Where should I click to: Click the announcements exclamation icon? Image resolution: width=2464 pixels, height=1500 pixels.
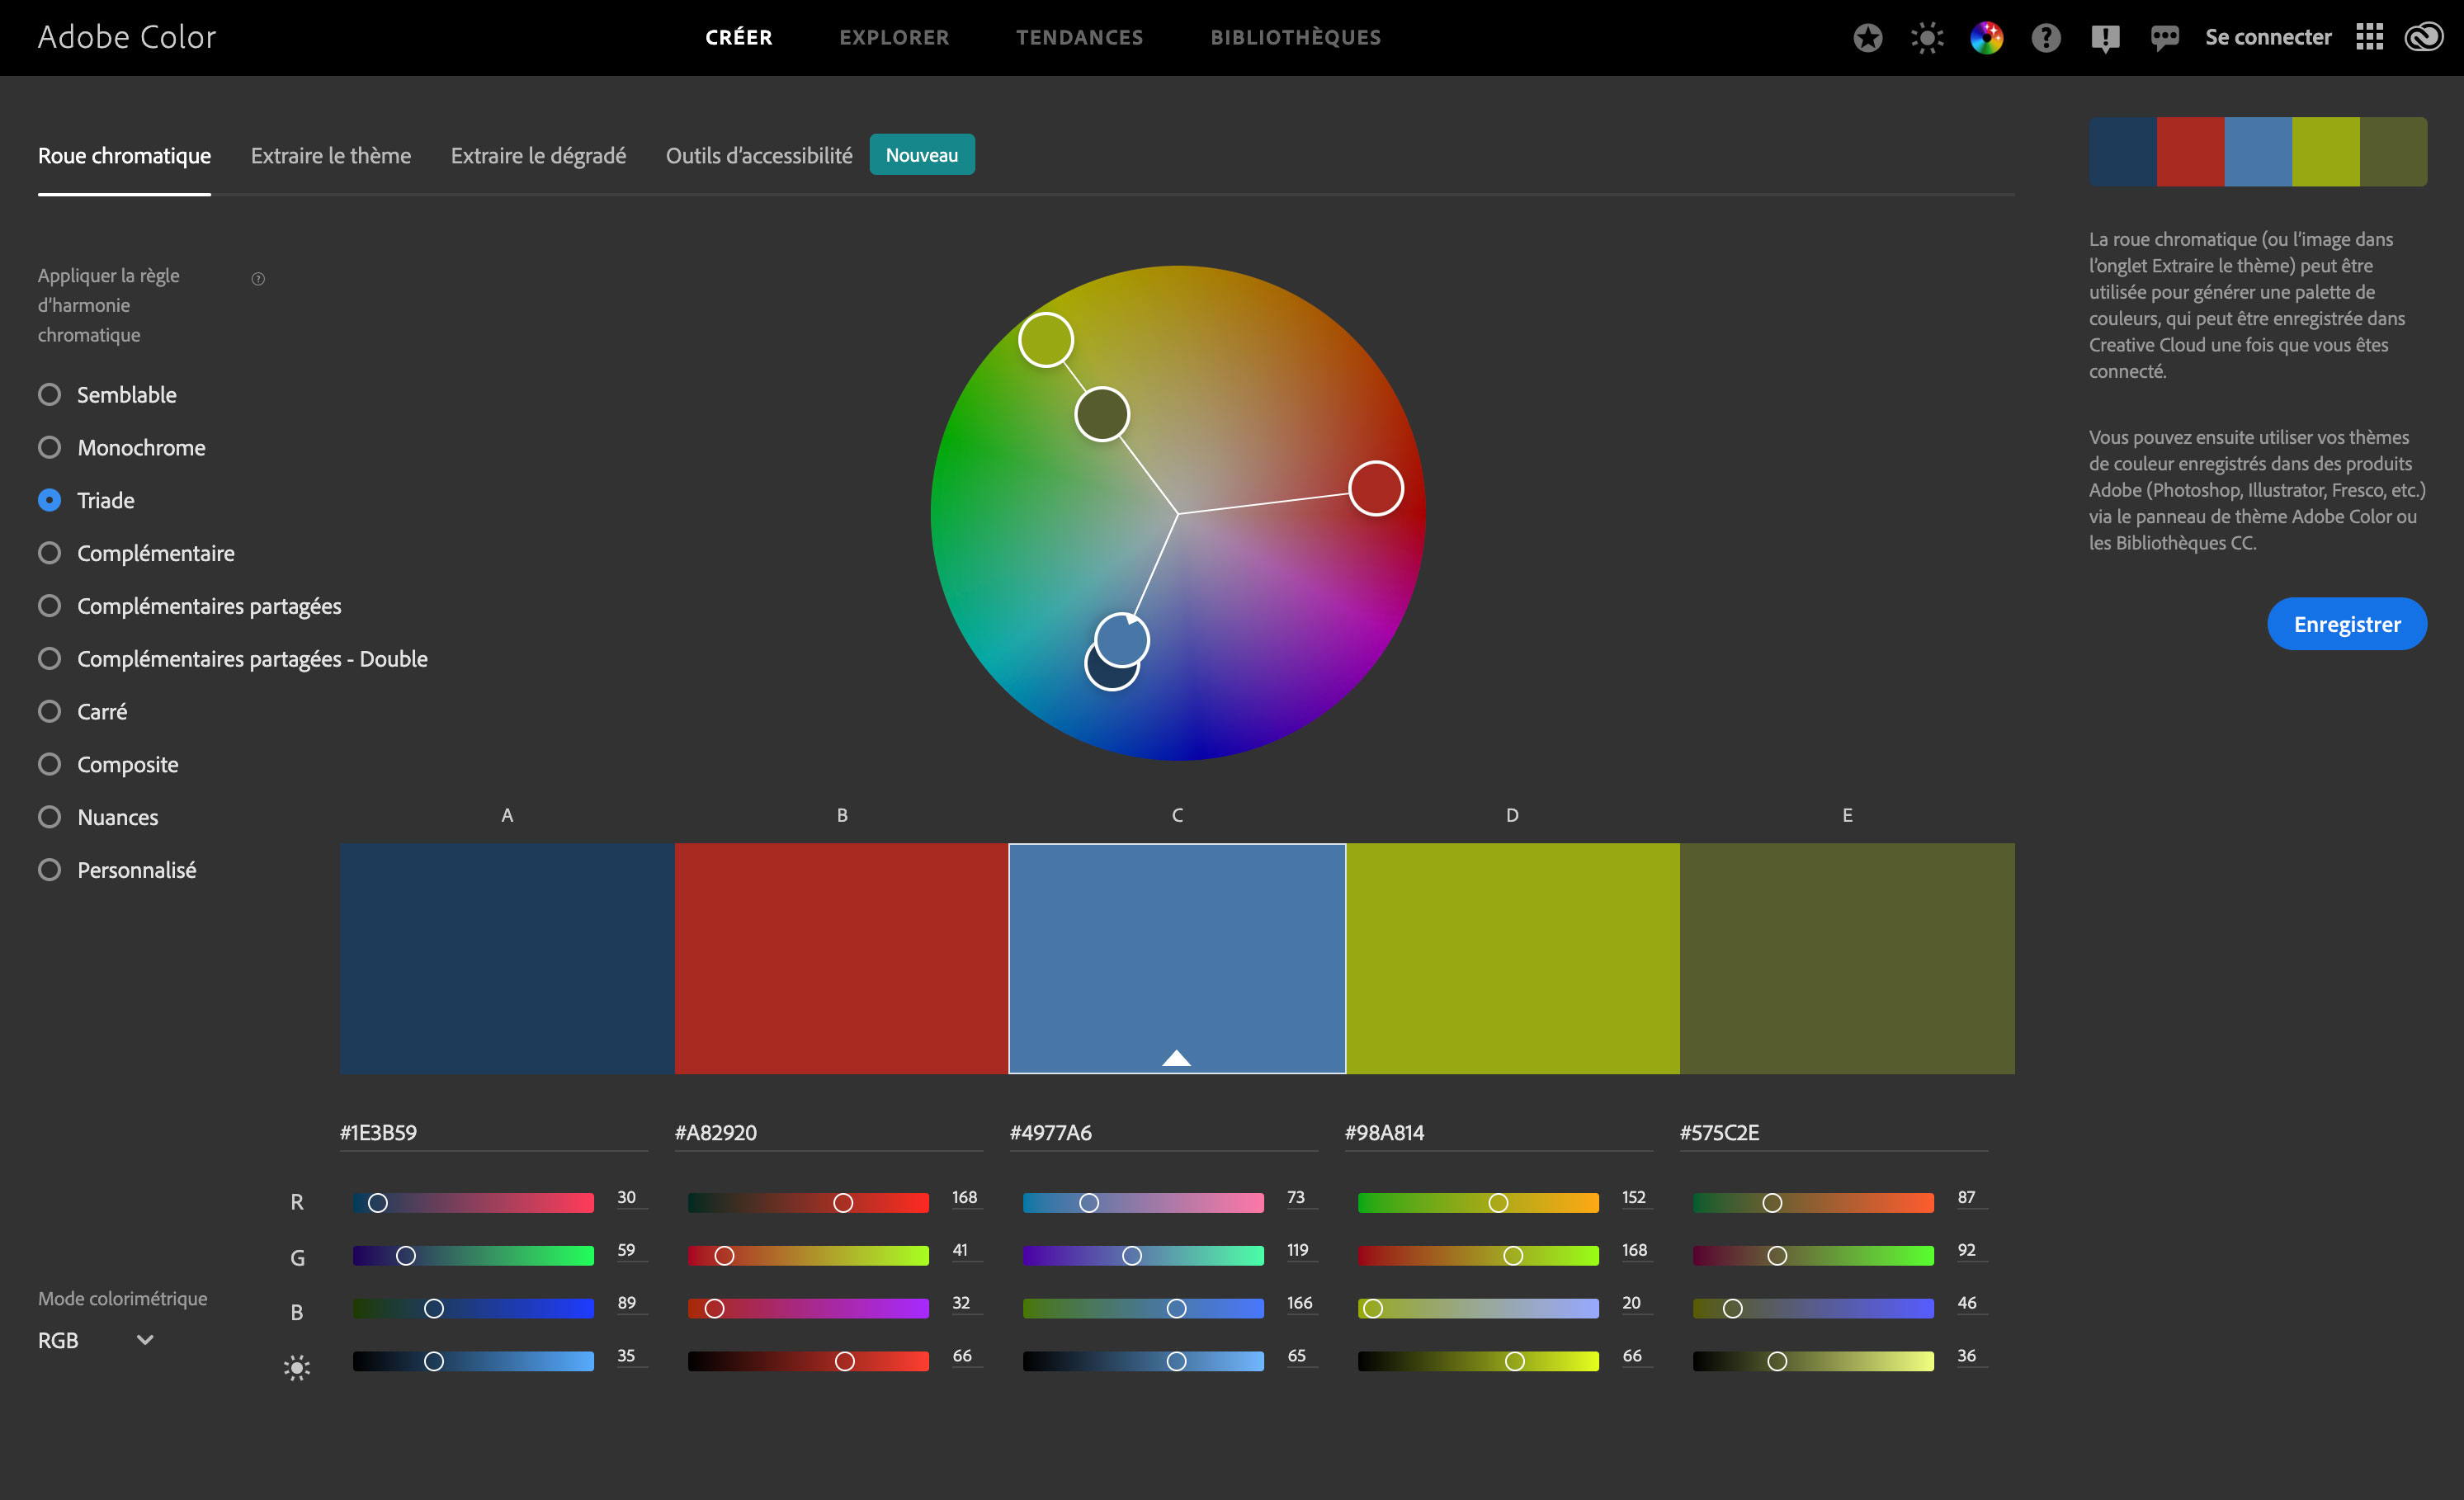point(2105,37)
